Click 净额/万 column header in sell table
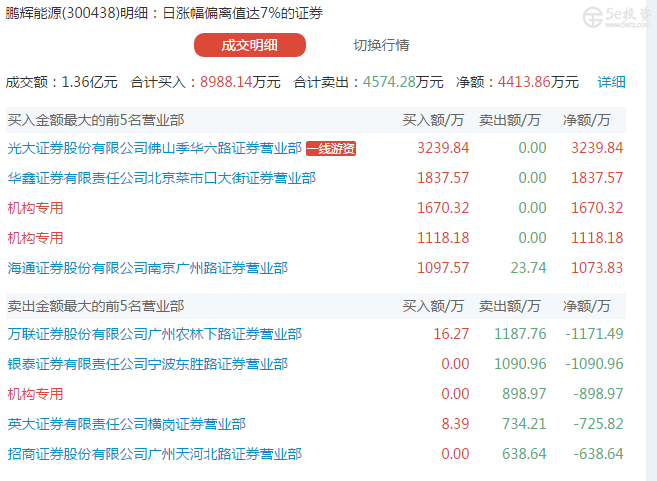The height and width of the screenshot is (481, 657). (x=587, y=306)
